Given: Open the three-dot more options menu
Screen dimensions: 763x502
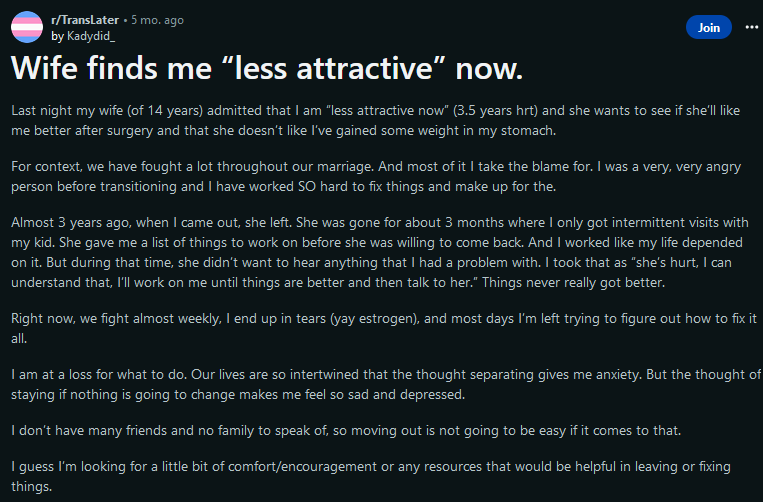Looking at the screenshot, I should tap(752, 27).
